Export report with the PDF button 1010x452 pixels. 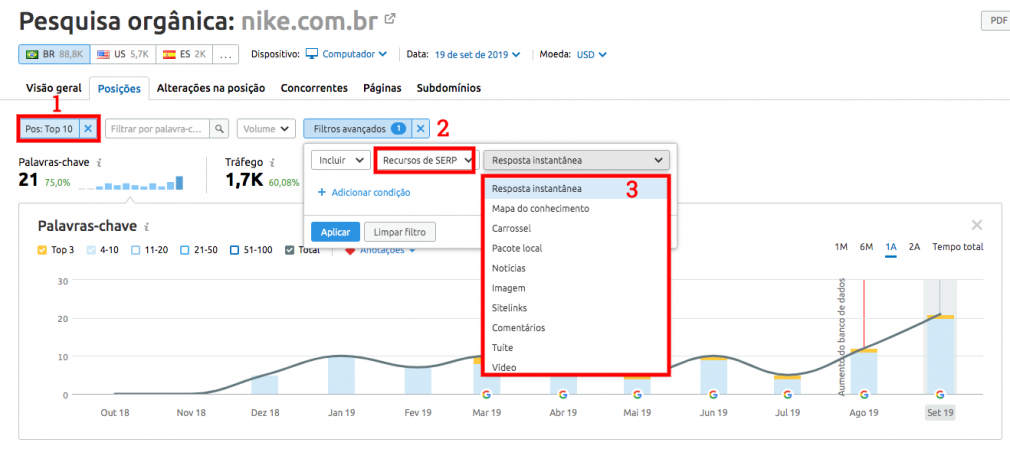point(995,21)
